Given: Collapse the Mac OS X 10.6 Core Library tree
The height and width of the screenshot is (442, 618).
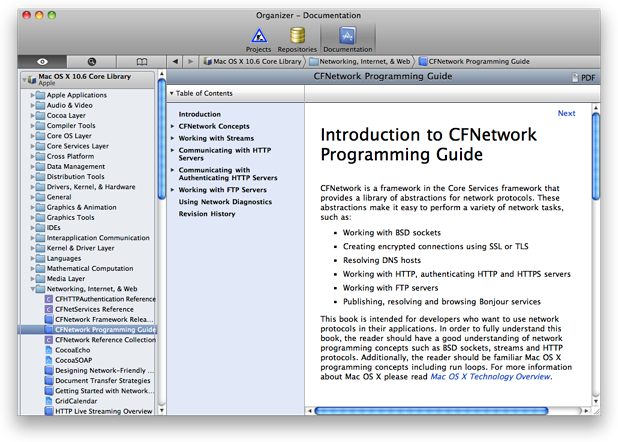Looking at the screenshot, I should [x=24, y=80].
